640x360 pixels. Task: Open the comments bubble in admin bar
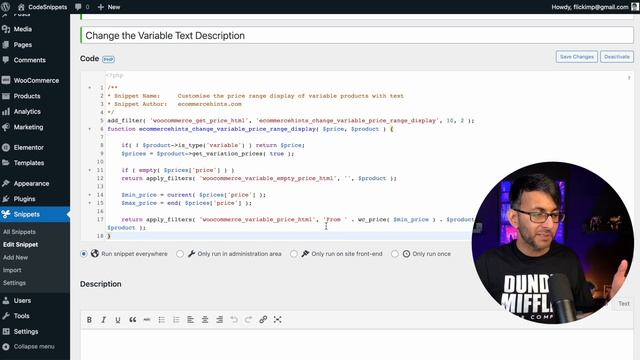coord(82,7)
